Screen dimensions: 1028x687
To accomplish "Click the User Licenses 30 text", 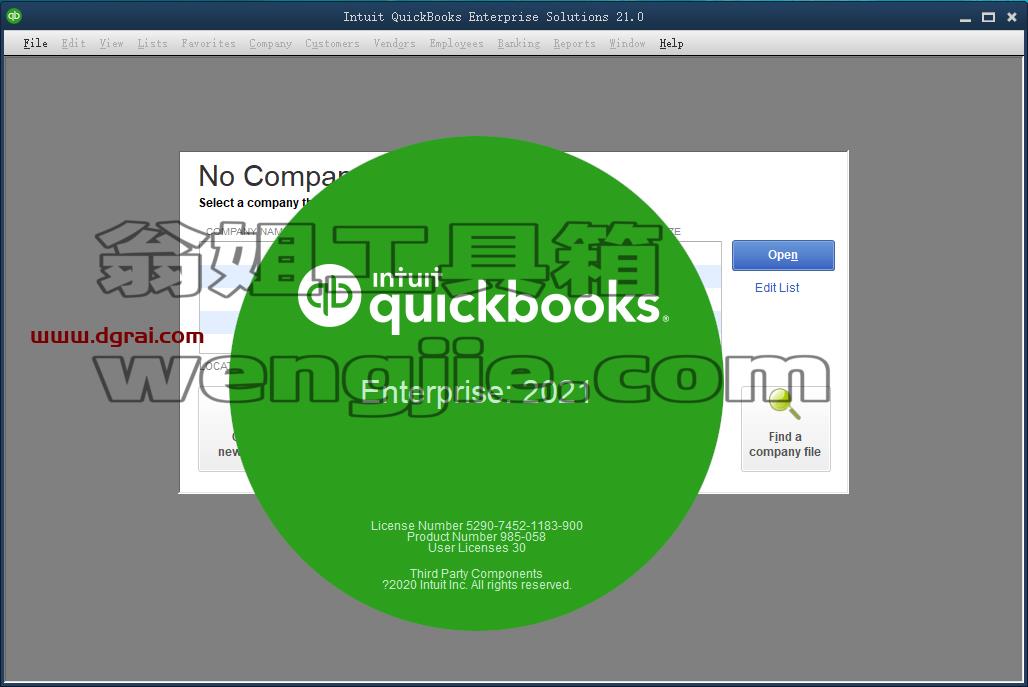I will (x=477, y=548).
